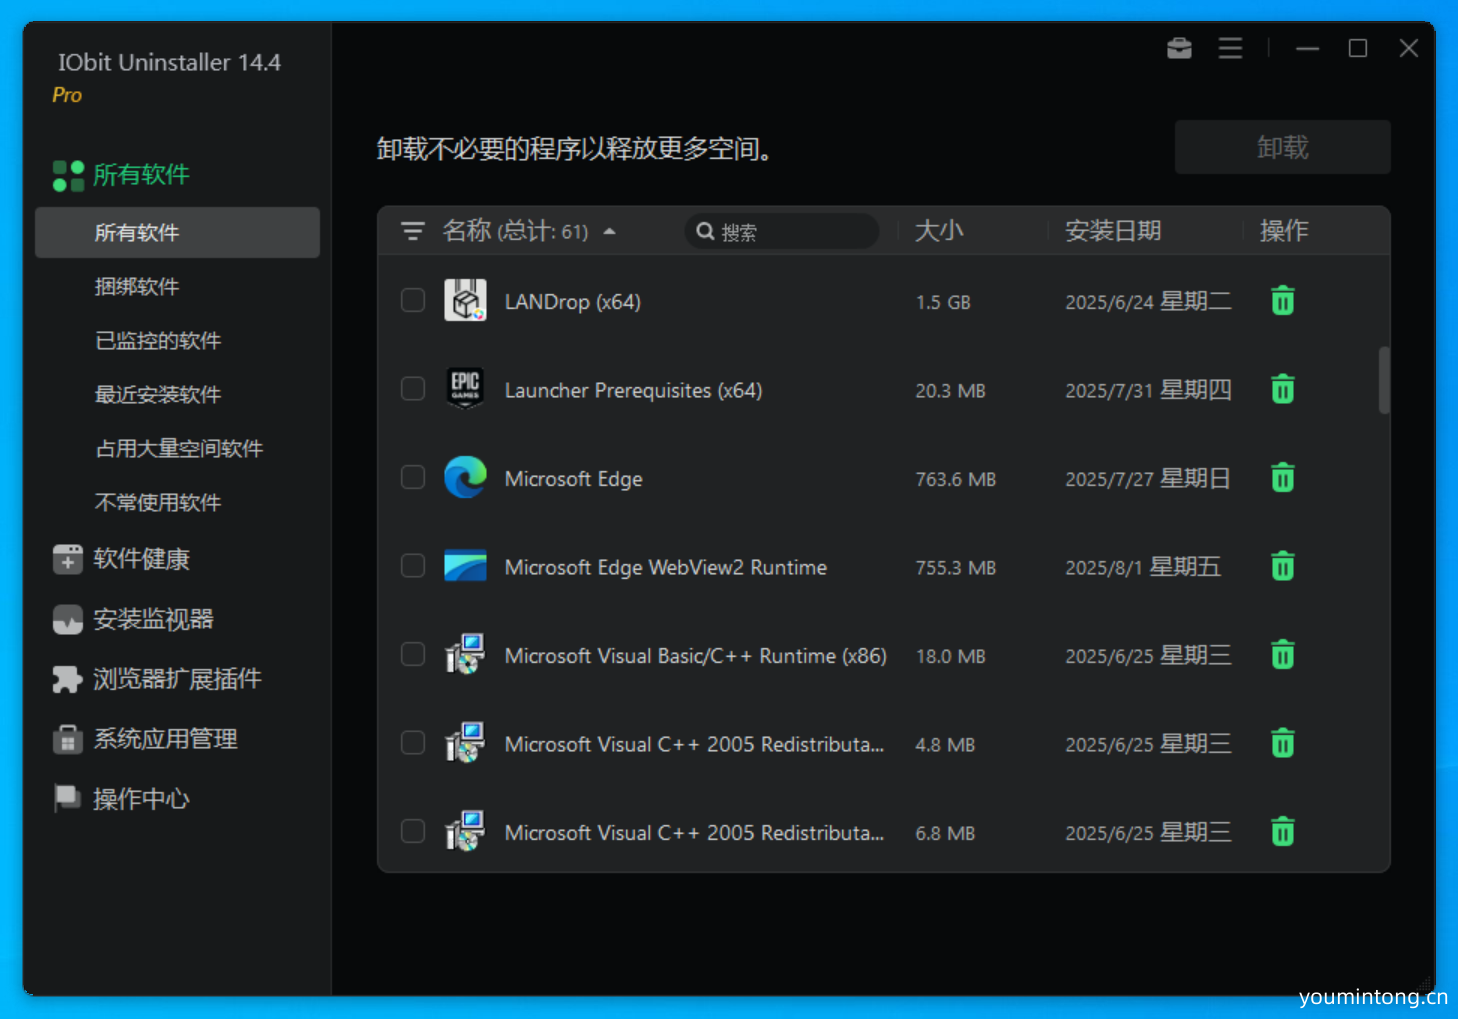Image resolution: width=1458 pixels, height=1019 pixels.
Task: Click the 2025/7/31 星期四 date
Action: click(x=1148, y=390)
